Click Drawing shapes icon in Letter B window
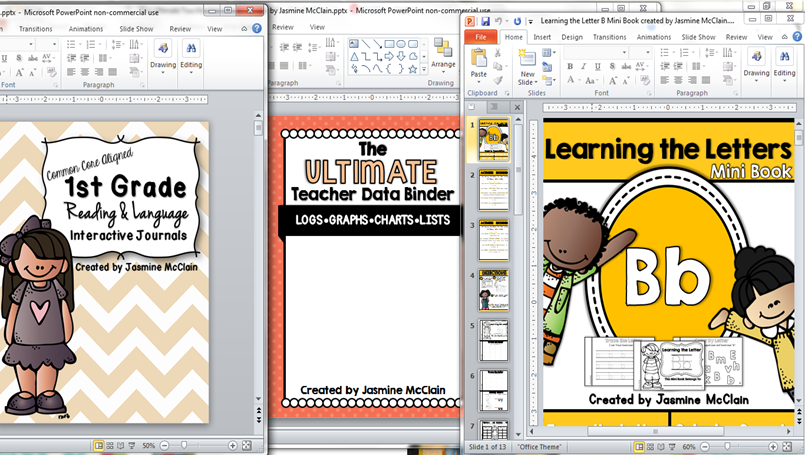 click(x=756, y=56)
